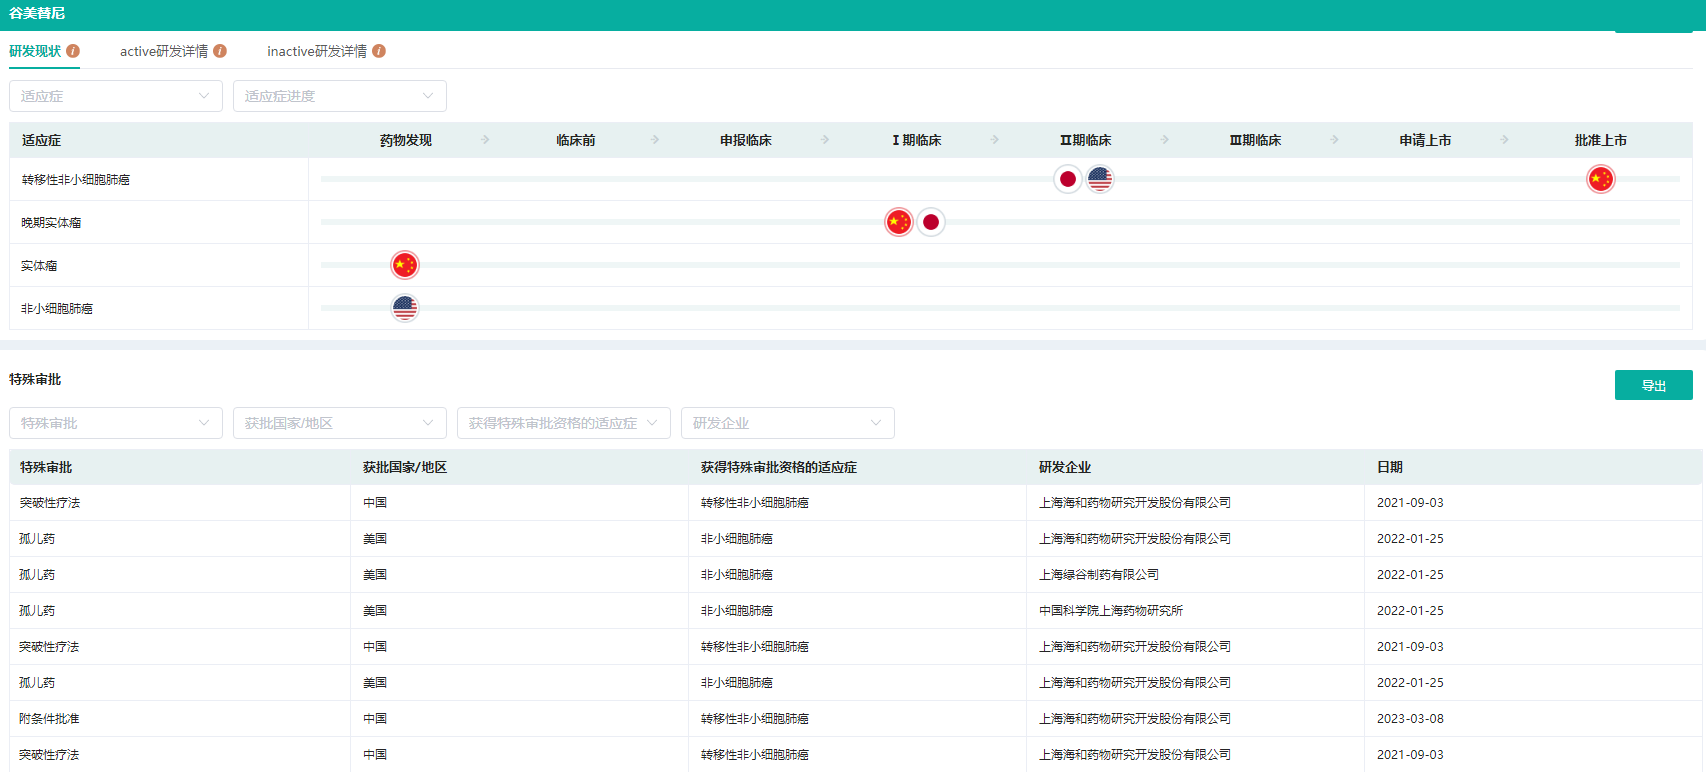Open 获得特殊审批资格的适应症 dropdown
The image size is (1706, 772).
pos(563,423)
